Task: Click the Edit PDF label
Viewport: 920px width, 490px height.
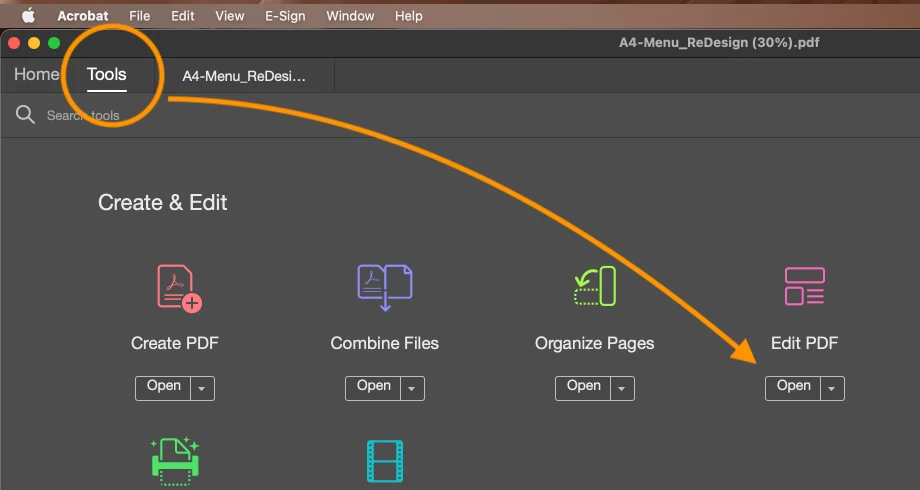Action: coord(804,343)
